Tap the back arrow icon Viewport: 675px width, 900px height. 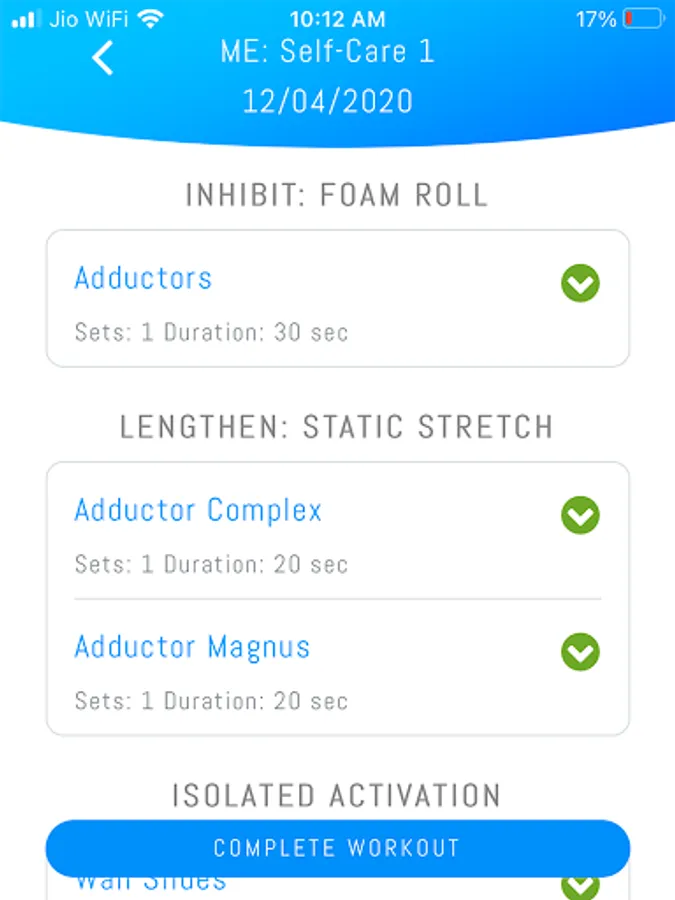pyautogui.click(x=103, y=58)
